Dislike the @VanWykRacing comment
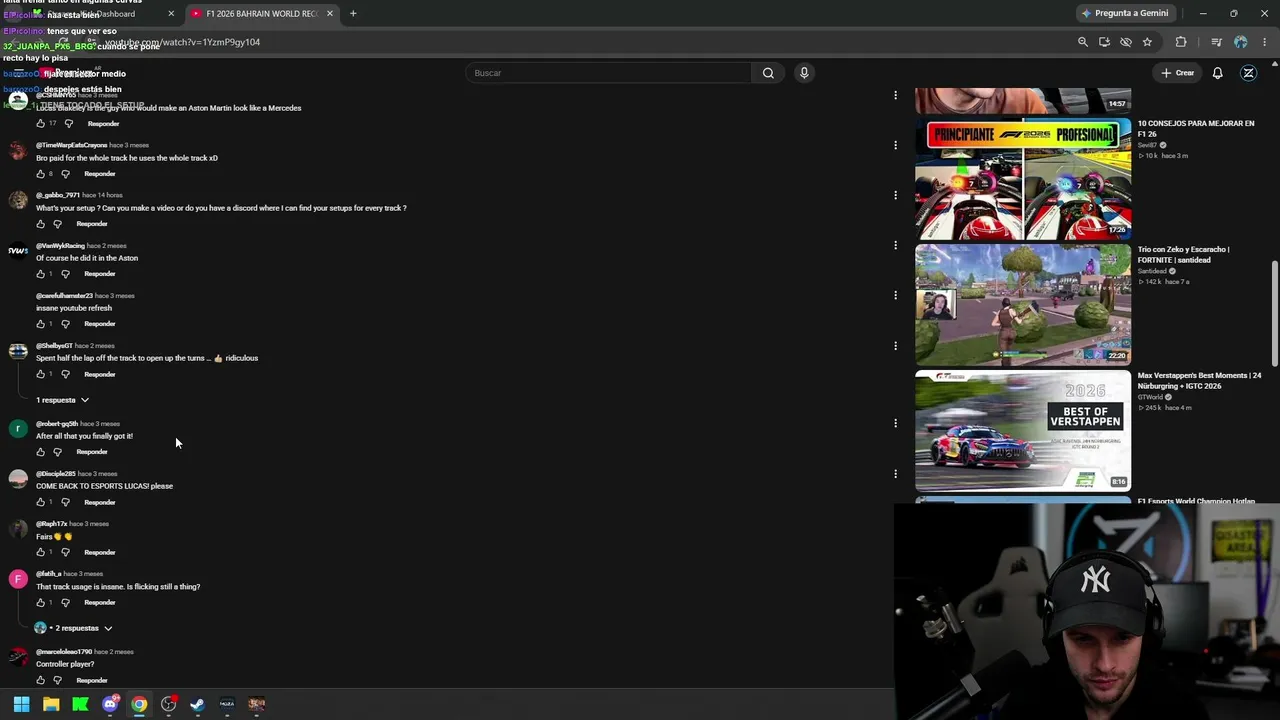The width and height of the screenshot is (1280, 720). [65, 274]
